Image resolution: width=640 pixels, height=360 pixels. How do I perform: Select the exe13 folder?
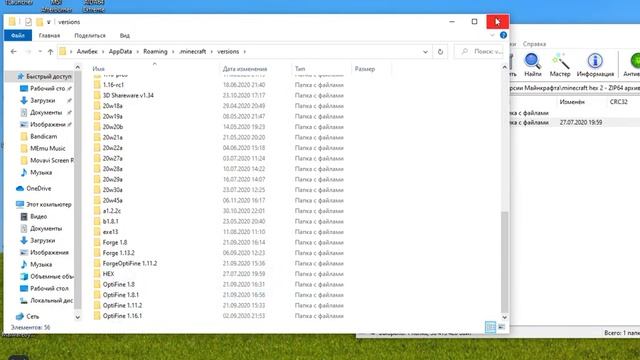click(x=110, y=232)
